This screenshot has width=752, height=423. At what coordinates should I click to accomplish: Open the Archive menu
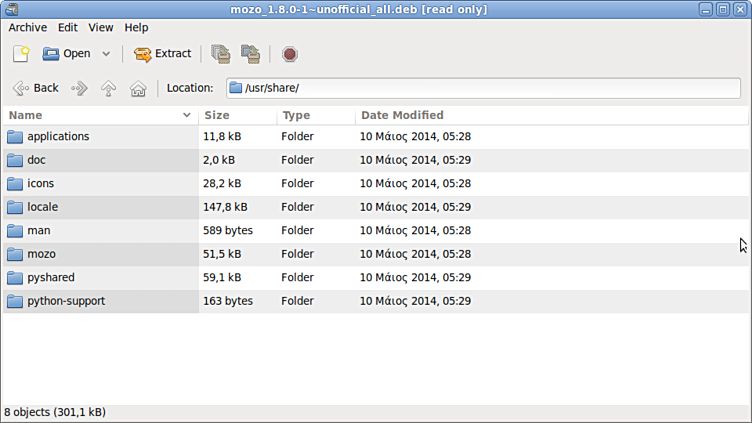tap(28, 28)
